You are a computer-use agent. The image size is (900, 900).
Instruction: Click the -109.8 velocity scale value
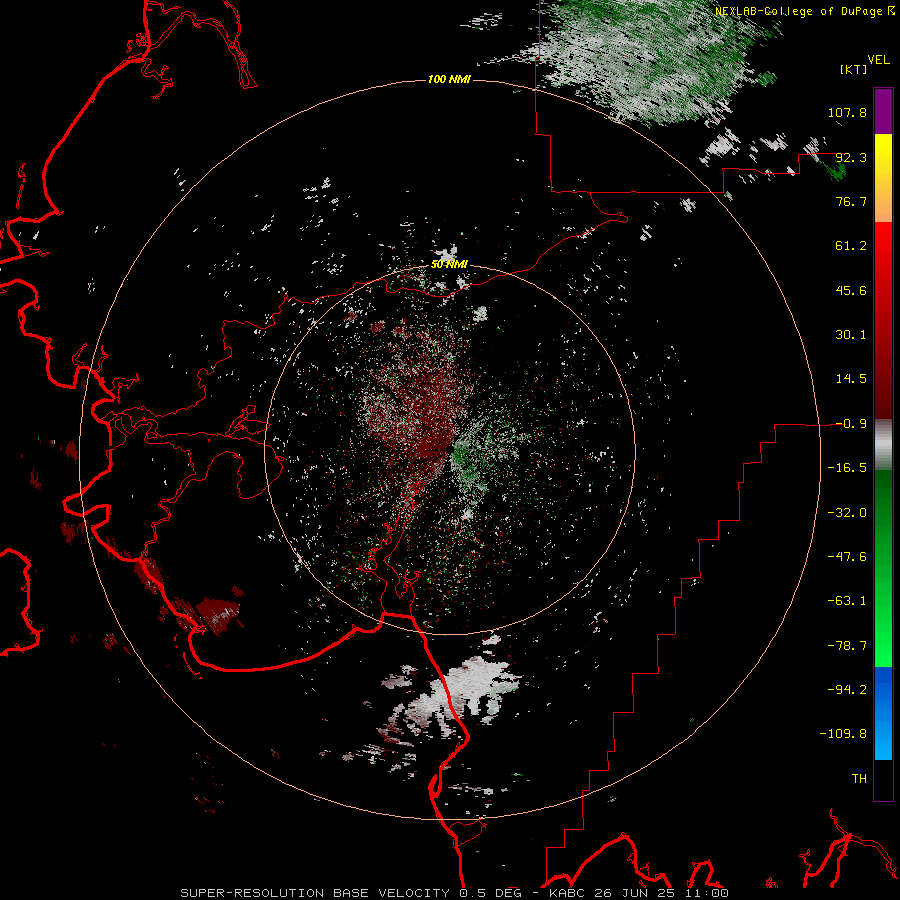click(844, 734)
